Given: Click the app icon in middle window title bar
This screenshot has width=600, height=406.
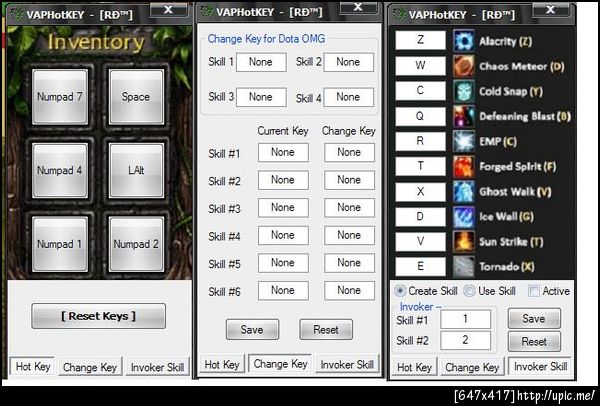Looking at the screenshot, I should point(207,11).
